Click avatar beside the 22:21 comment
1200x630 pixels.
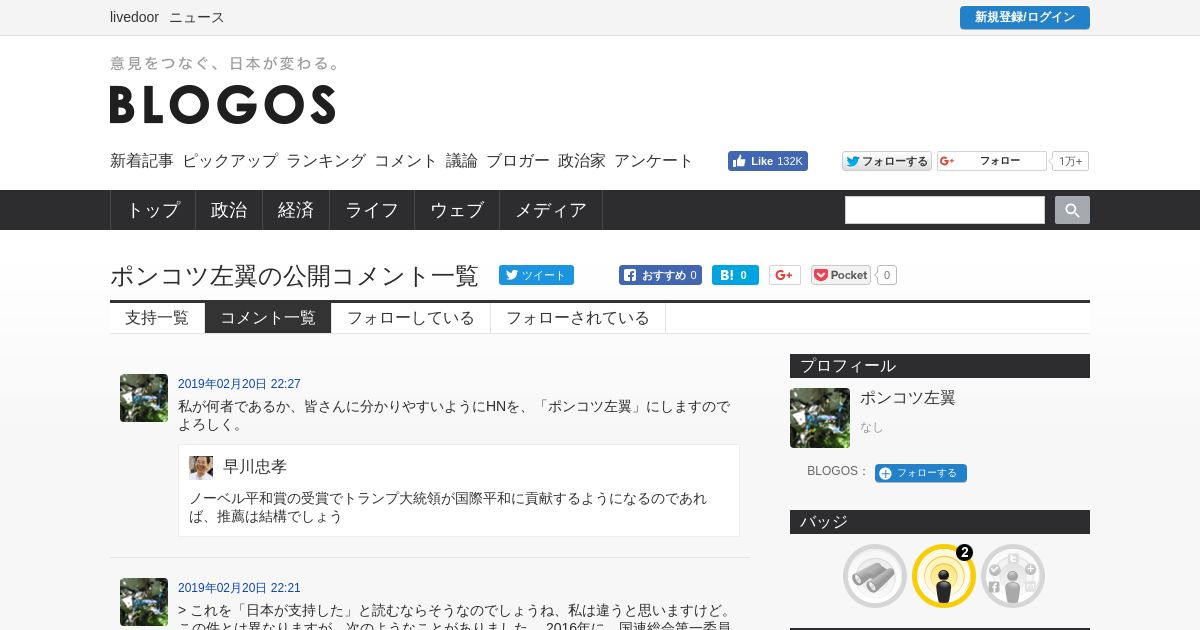[144, 602]
